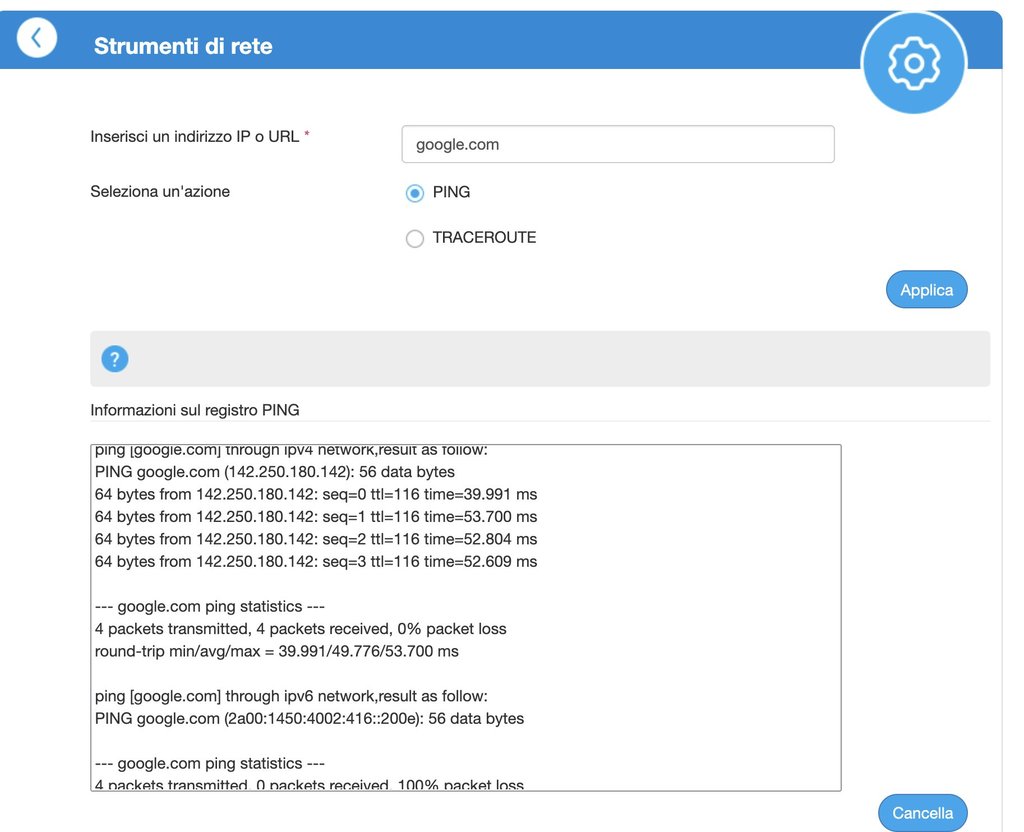Click the 'Seleziona un'azione' label
Image resolution: width=1024 pixels, height=832 pixels.
coord(160,191)
